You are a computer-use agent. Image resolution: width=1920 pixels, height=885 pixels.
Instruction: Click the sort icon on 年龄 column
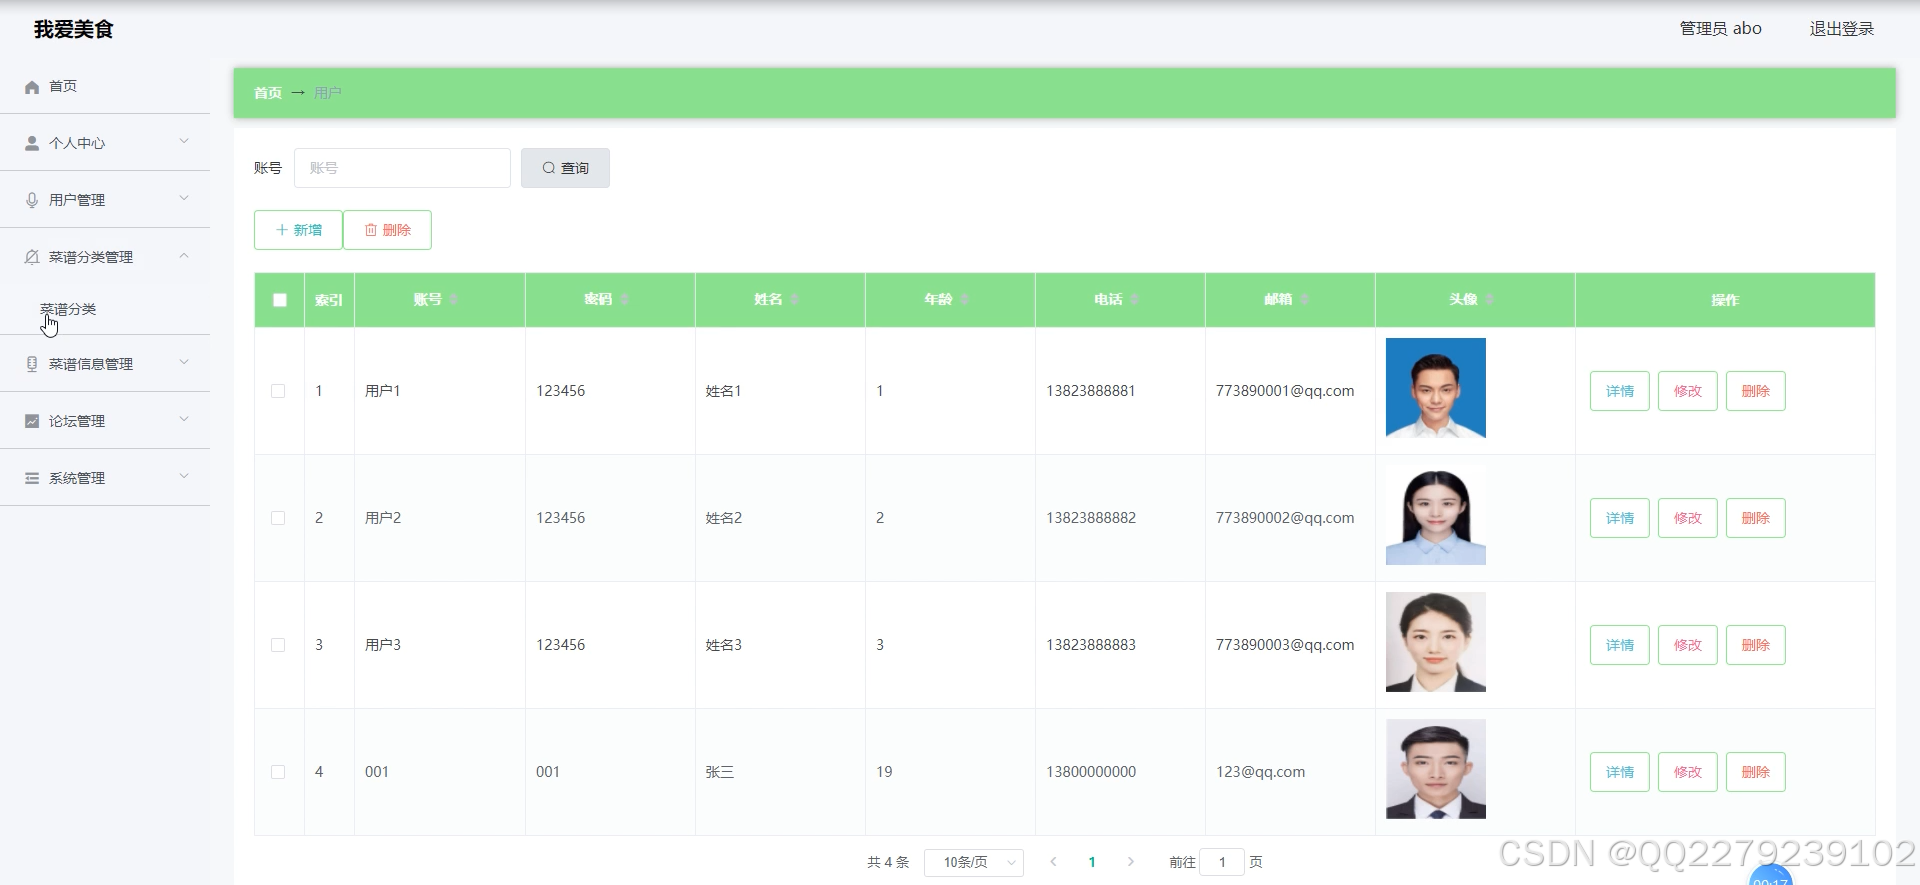point(965,299)
